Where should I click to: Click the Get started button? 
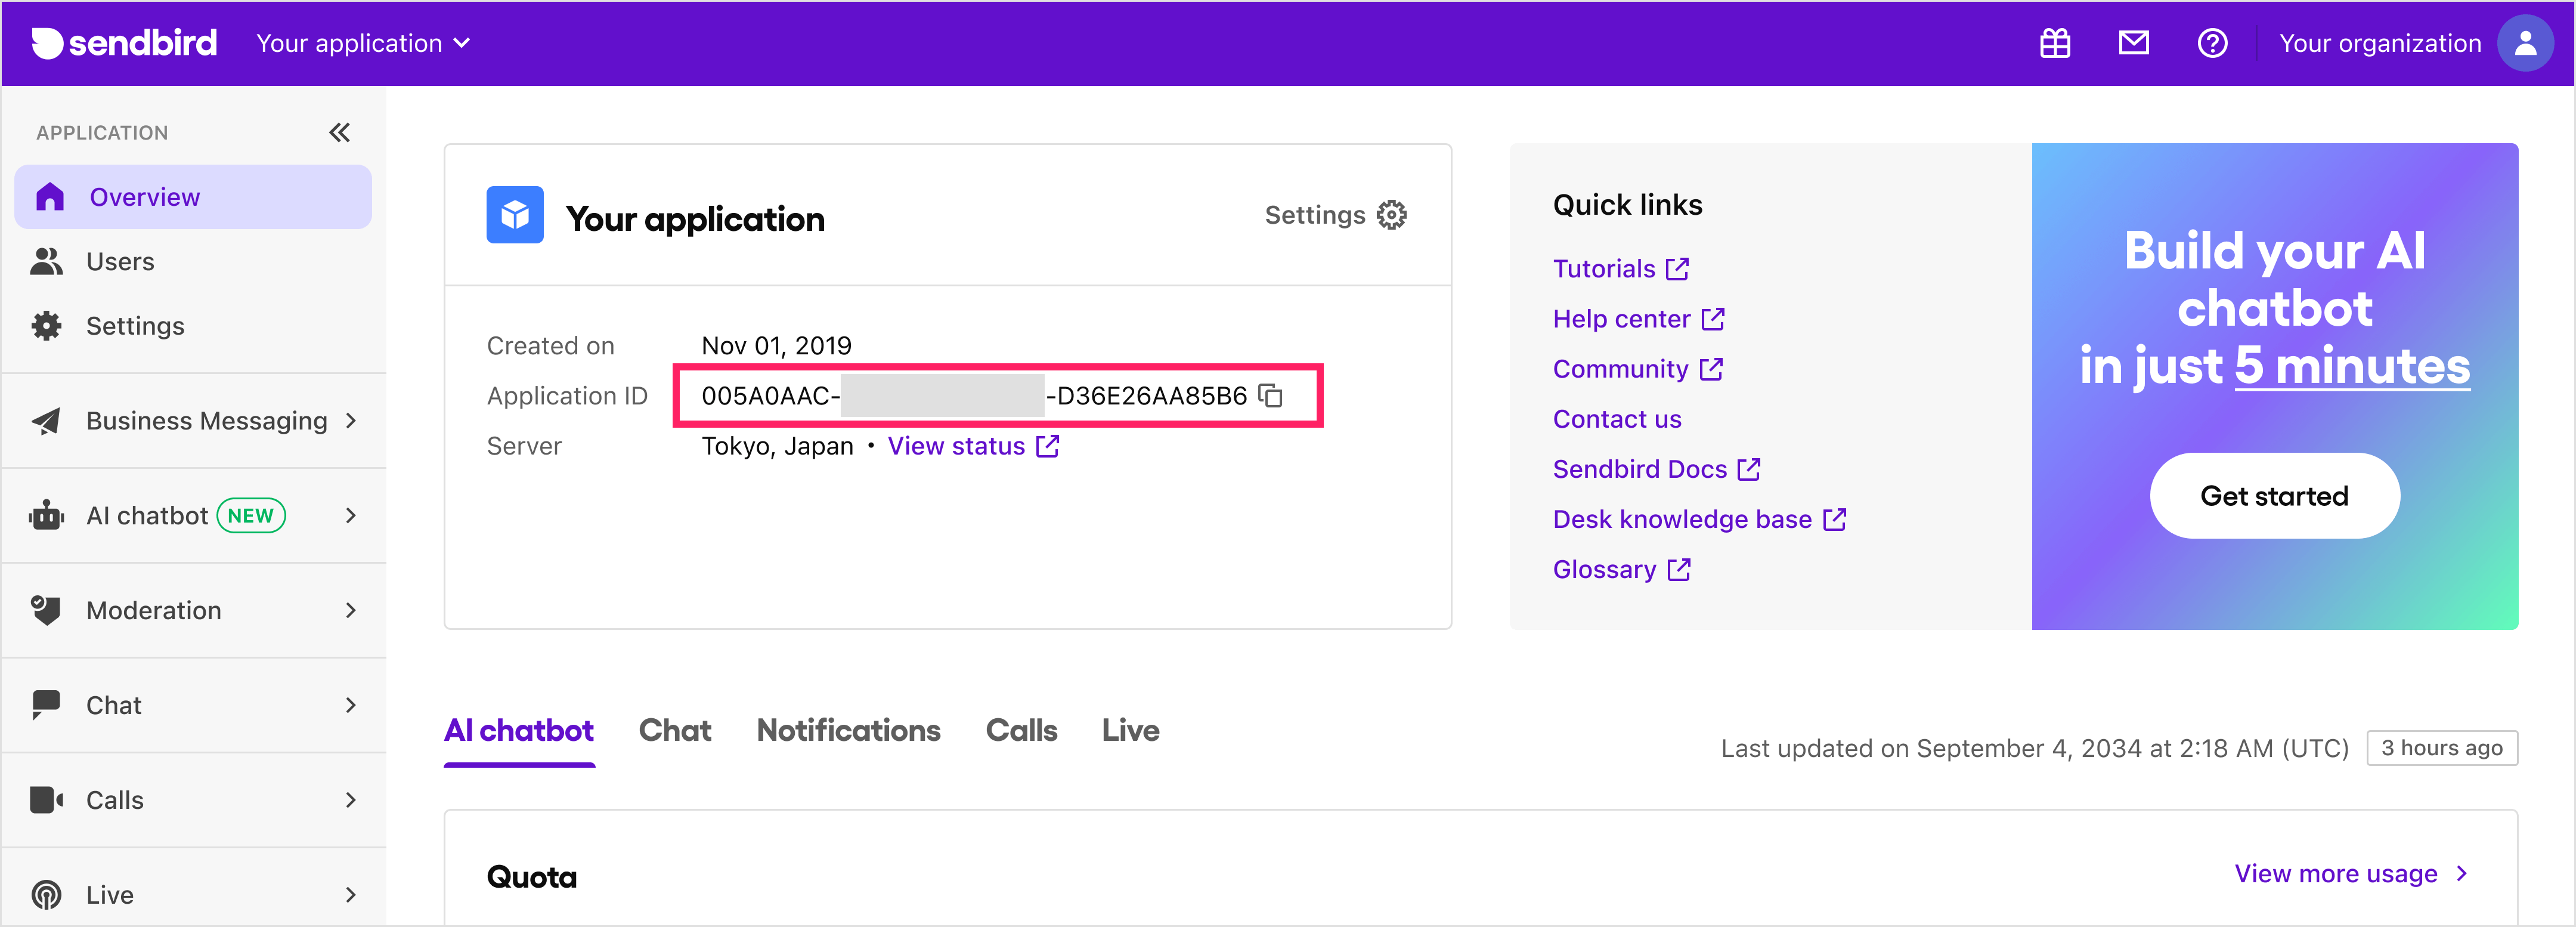pyautogui.click(x=2273, y=495)
